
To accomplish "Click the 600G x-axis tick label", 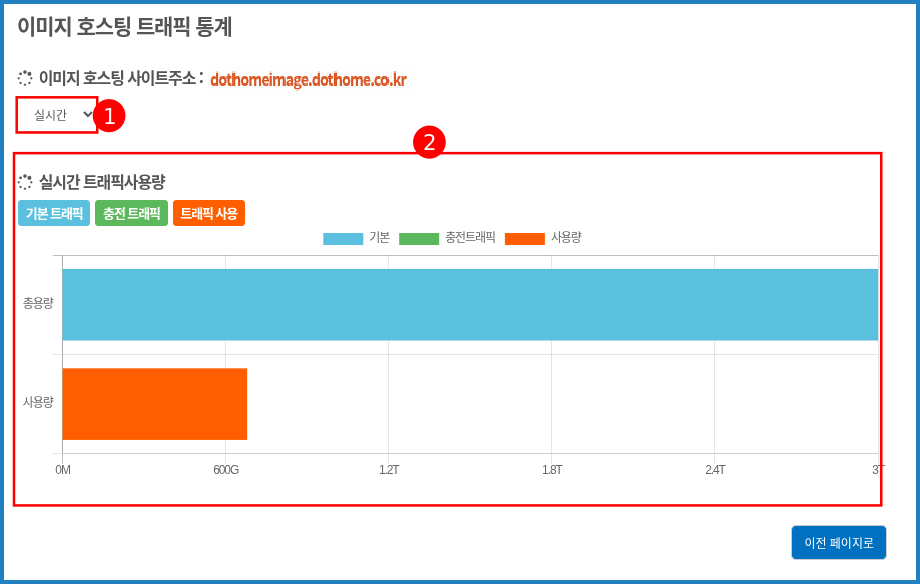I will 226,470.
